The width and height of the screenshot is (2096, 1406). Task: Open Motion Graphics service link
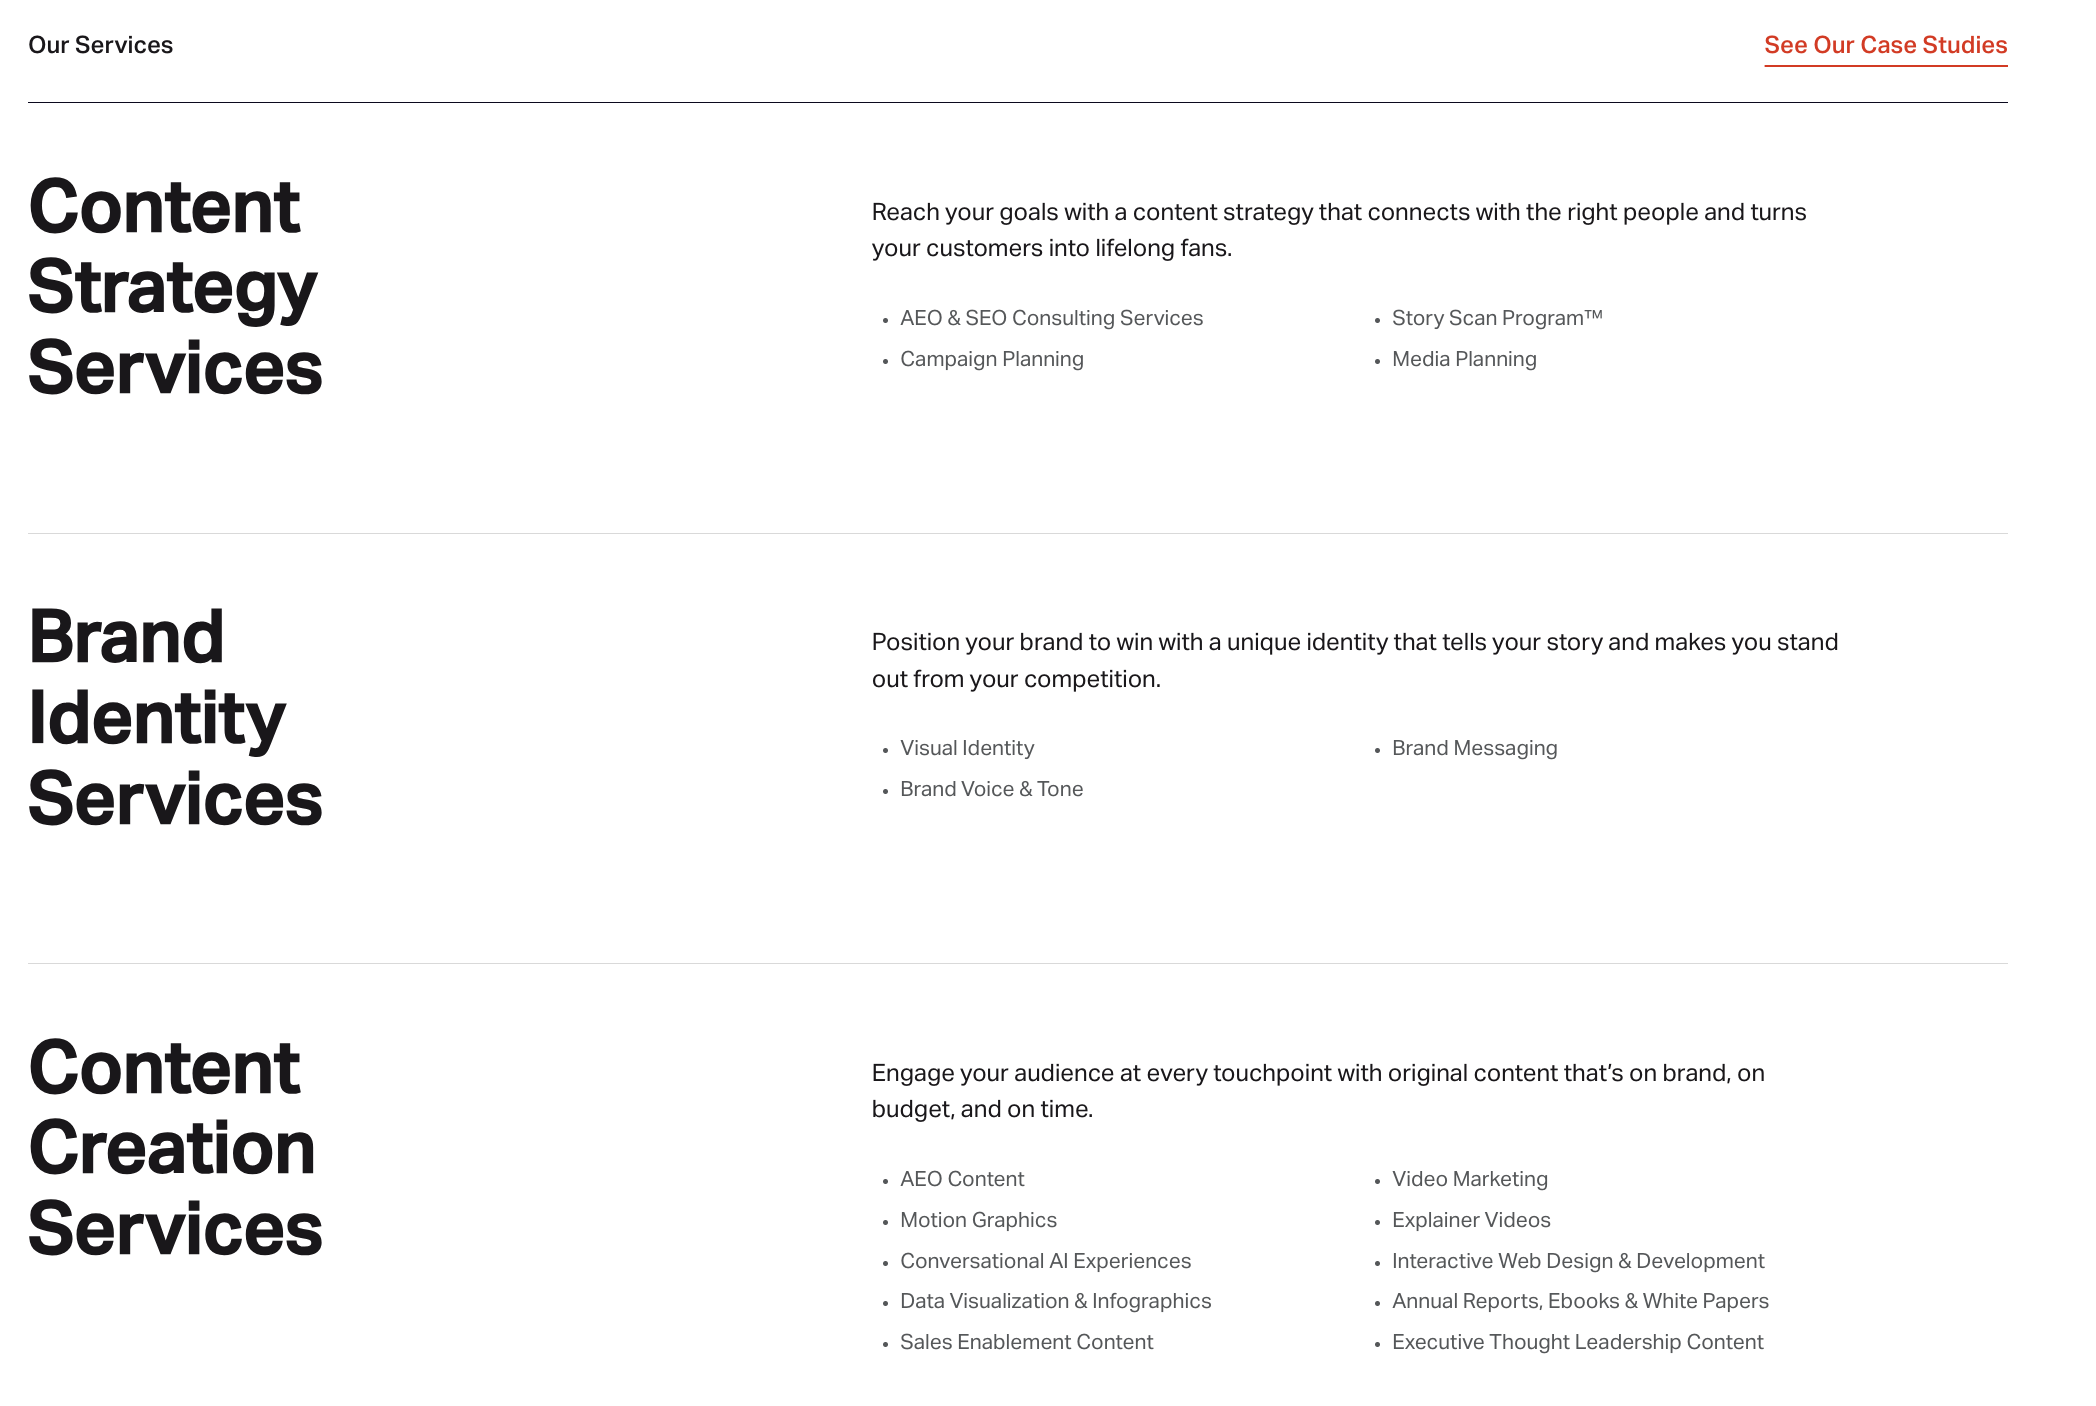(978, 1220)
